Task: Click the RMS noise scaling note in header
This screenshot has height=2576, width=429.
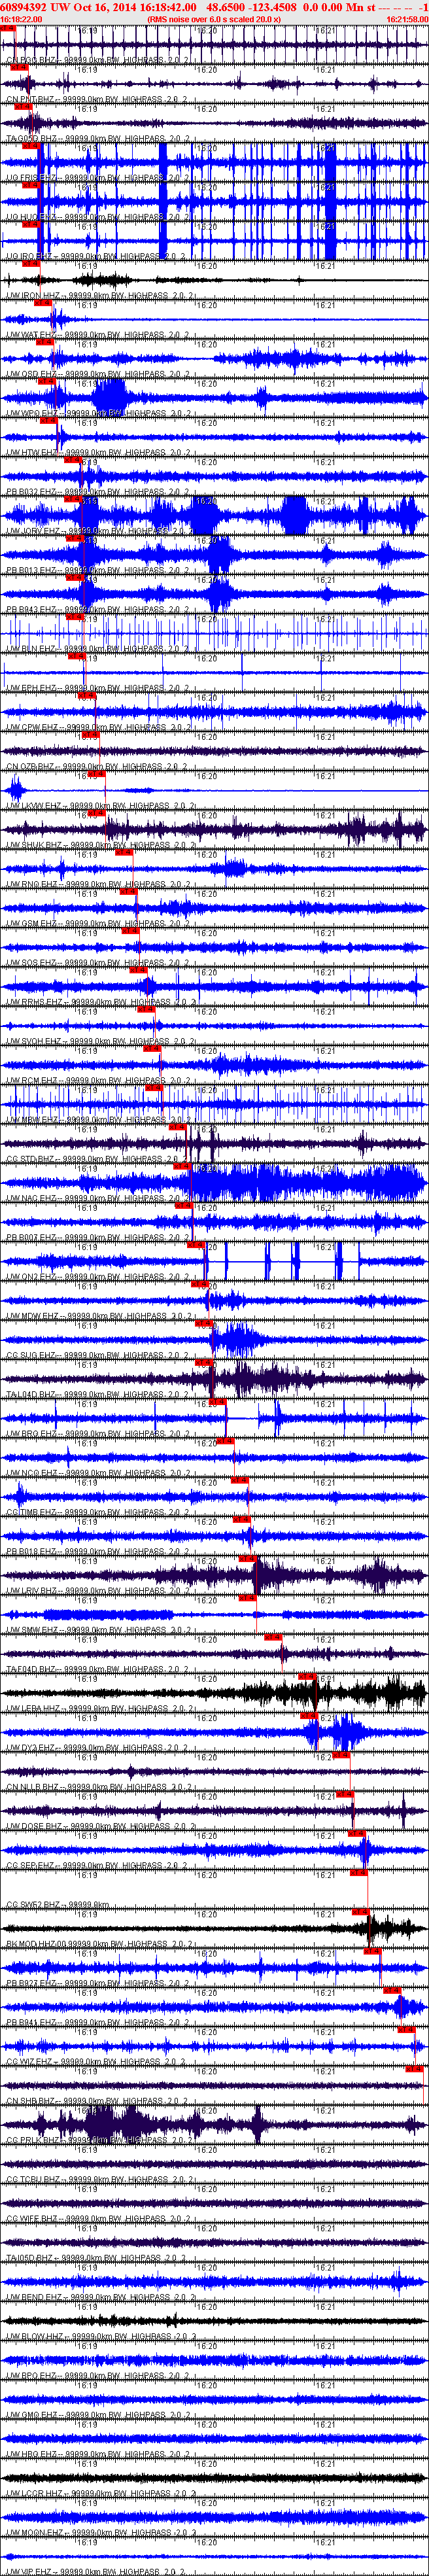Action: pyautogui.click(x=213, y=19)
